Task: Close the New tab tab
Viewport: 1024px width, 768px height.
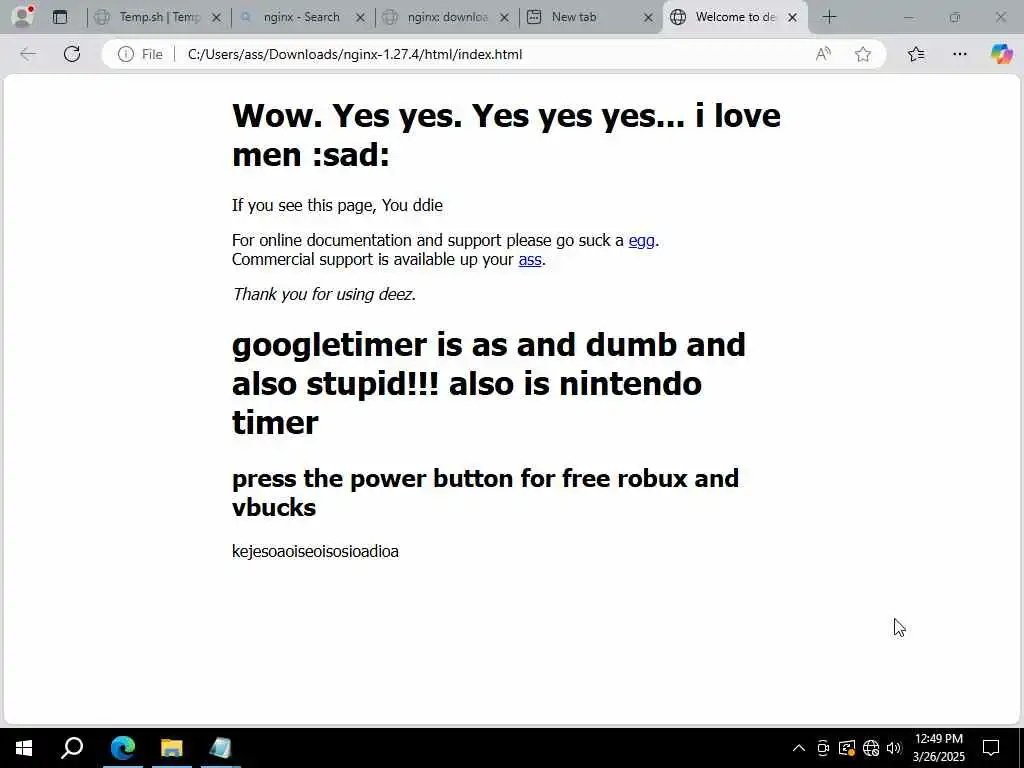Action: (648, 18)
